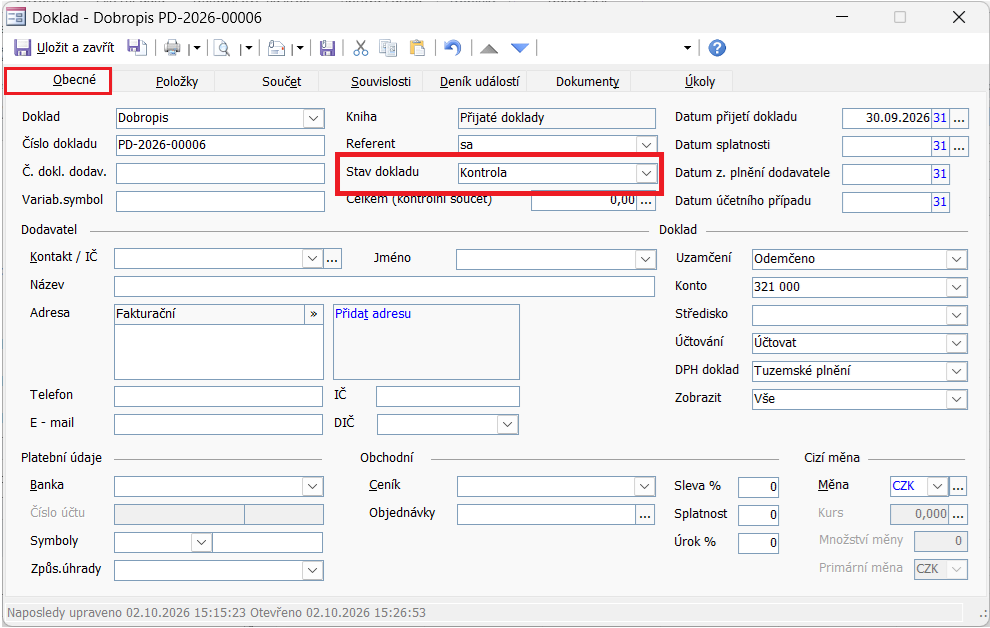
Task: Click the » button on Fakturační address
Action: click(314, 314)
